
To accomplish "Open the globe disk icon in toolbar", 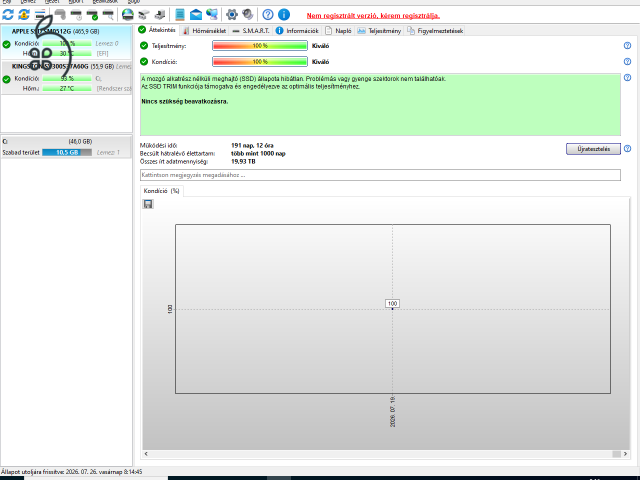I will click(128, 15).
